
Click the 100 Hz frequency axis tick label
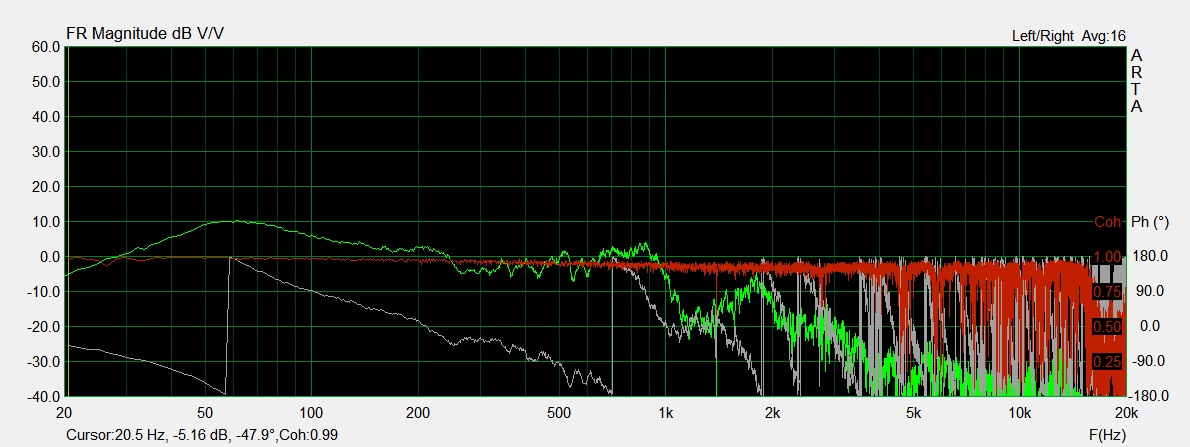pos(311,414)
